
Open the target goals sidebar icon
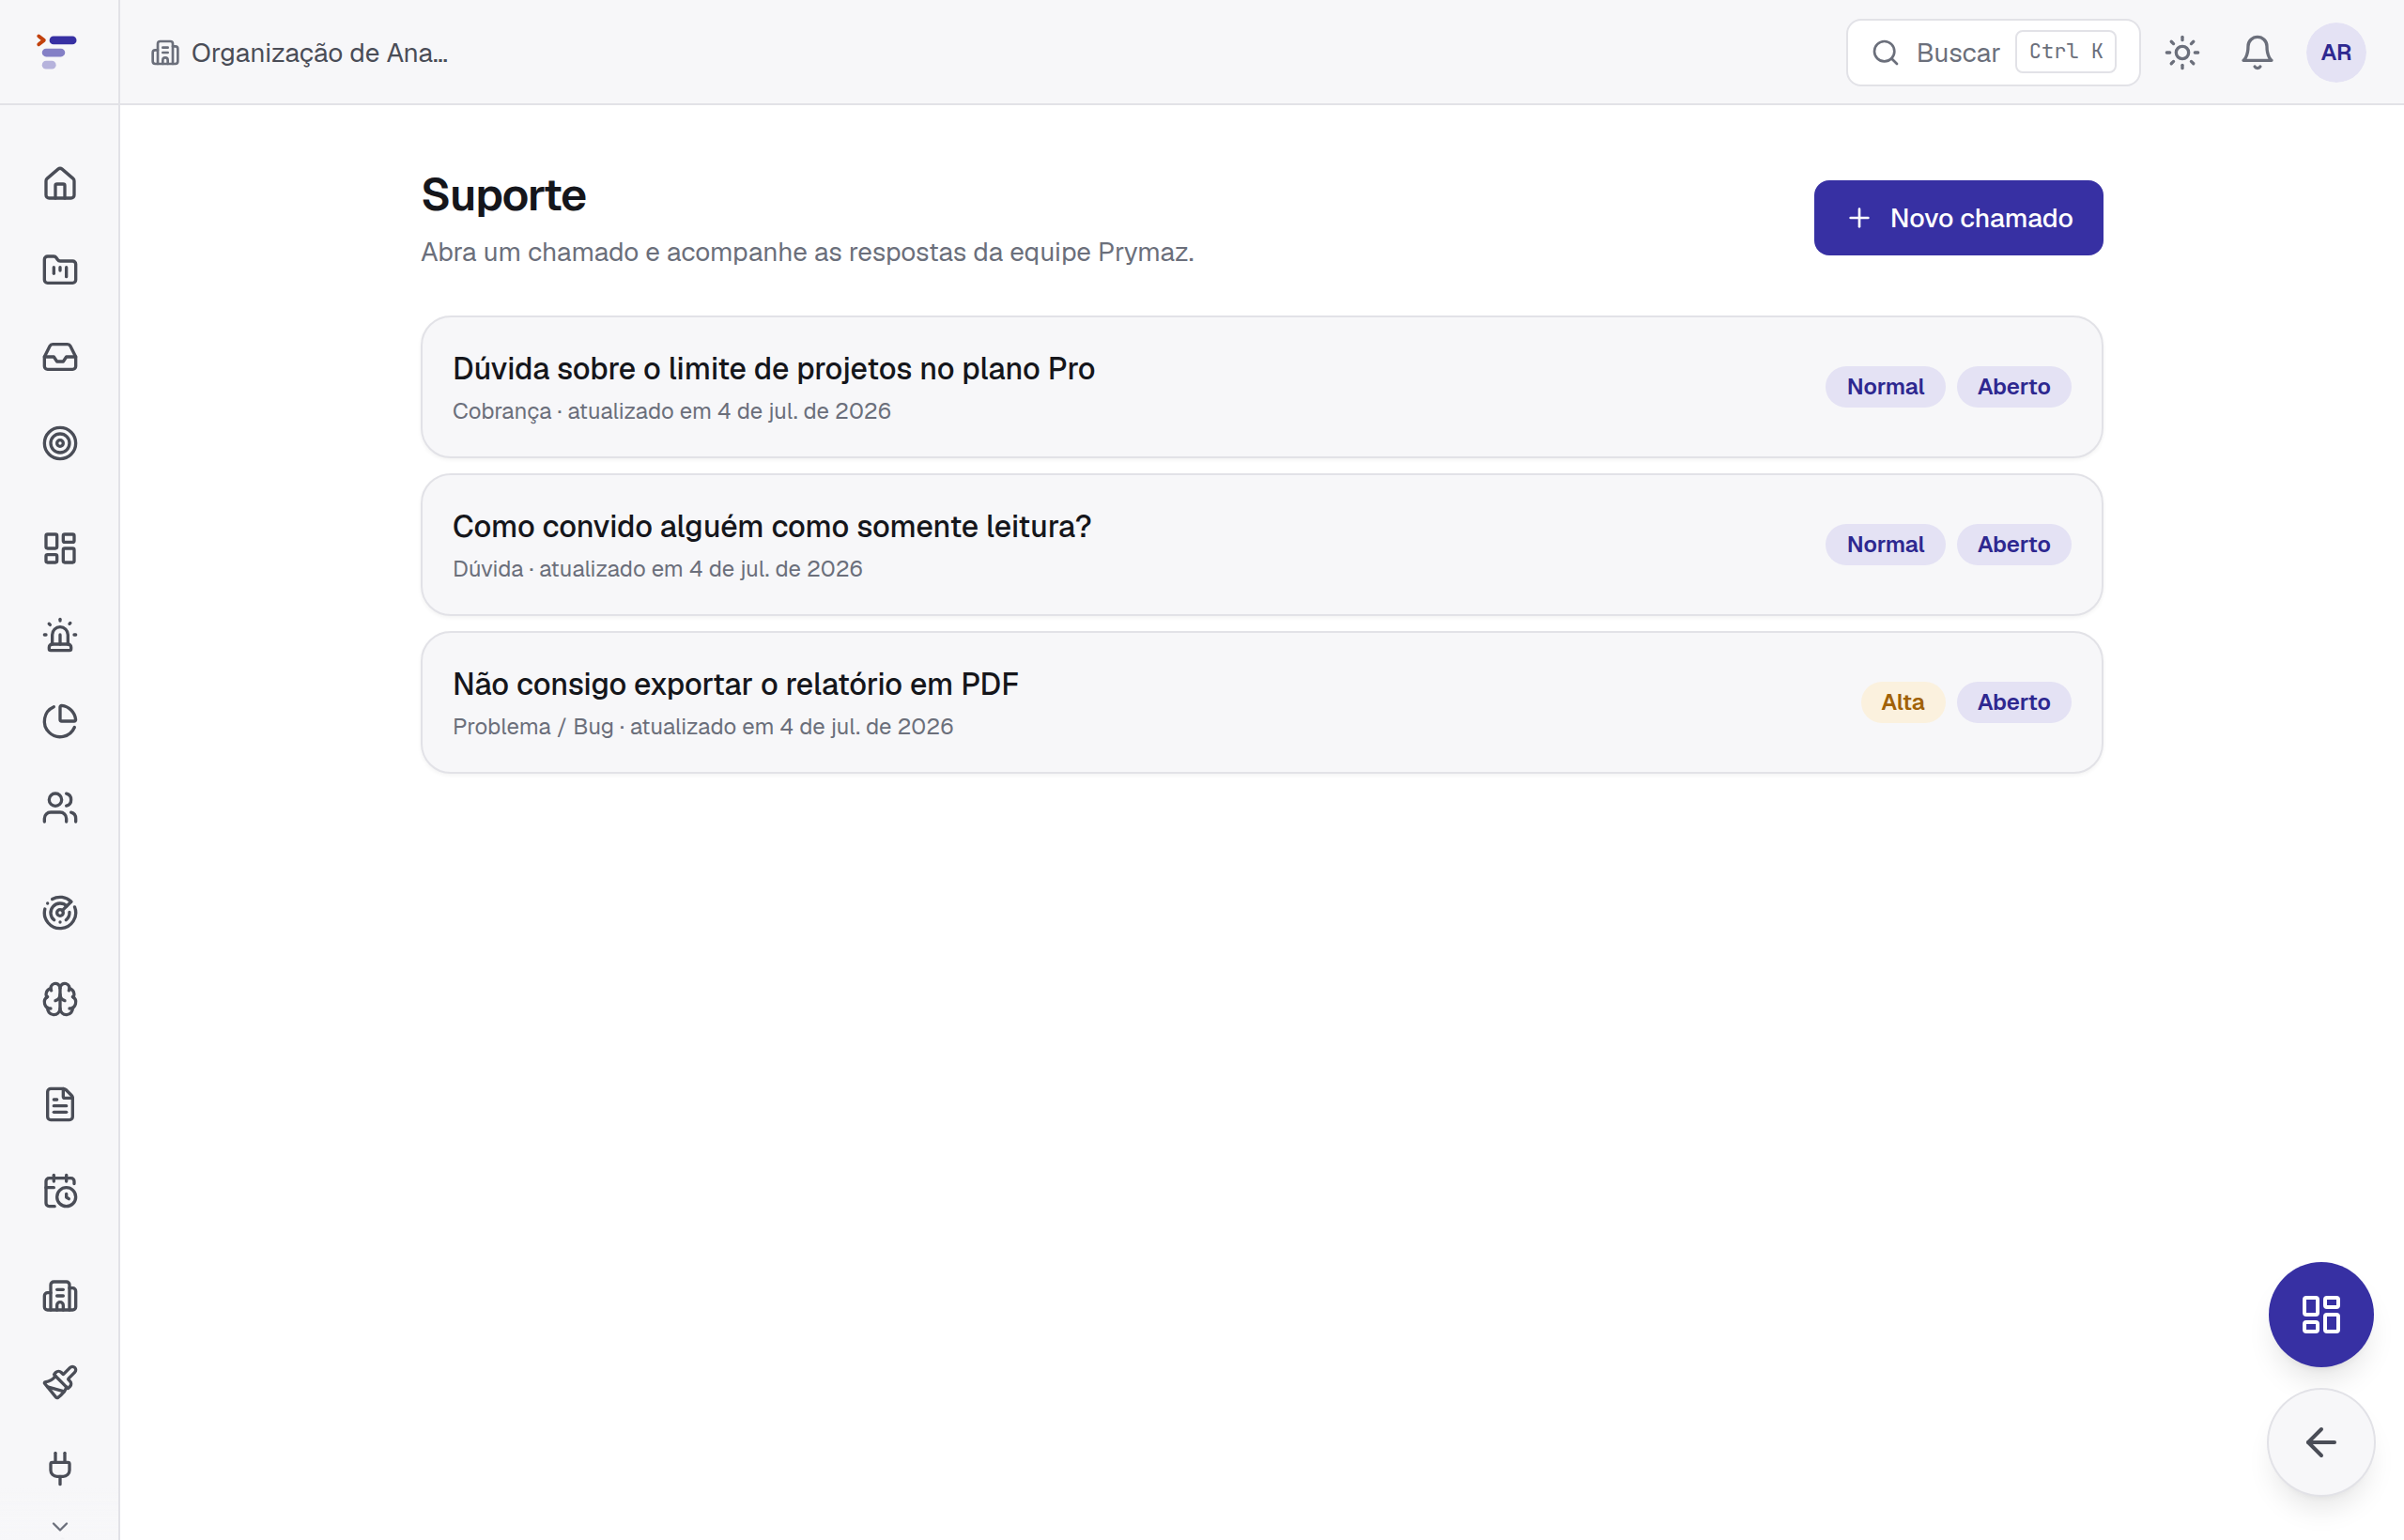tap(60, 443)
